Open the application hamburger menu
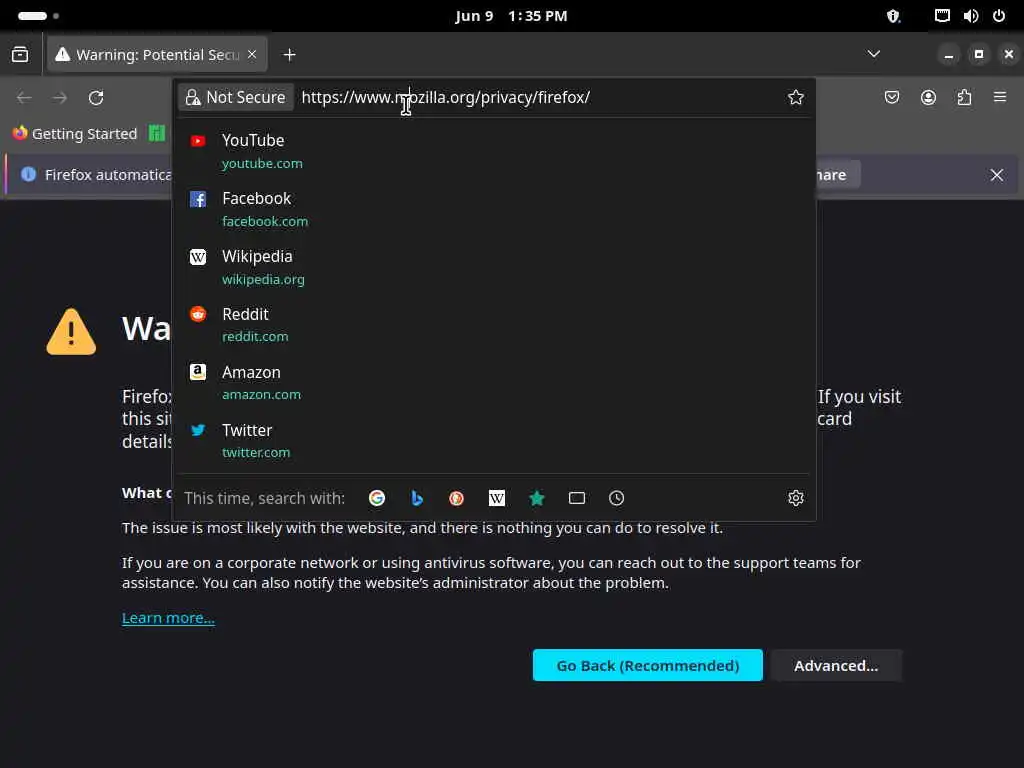Image resolution: width=1024 pixels, height=768 pixels. click(x=1000, y=97)
